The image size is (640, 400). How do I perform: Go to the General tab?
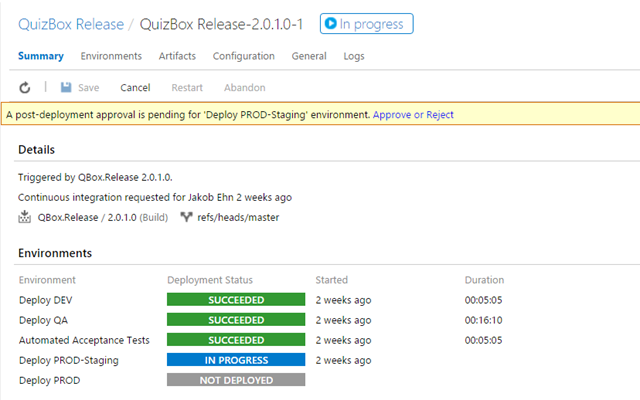tap(309, 56)
